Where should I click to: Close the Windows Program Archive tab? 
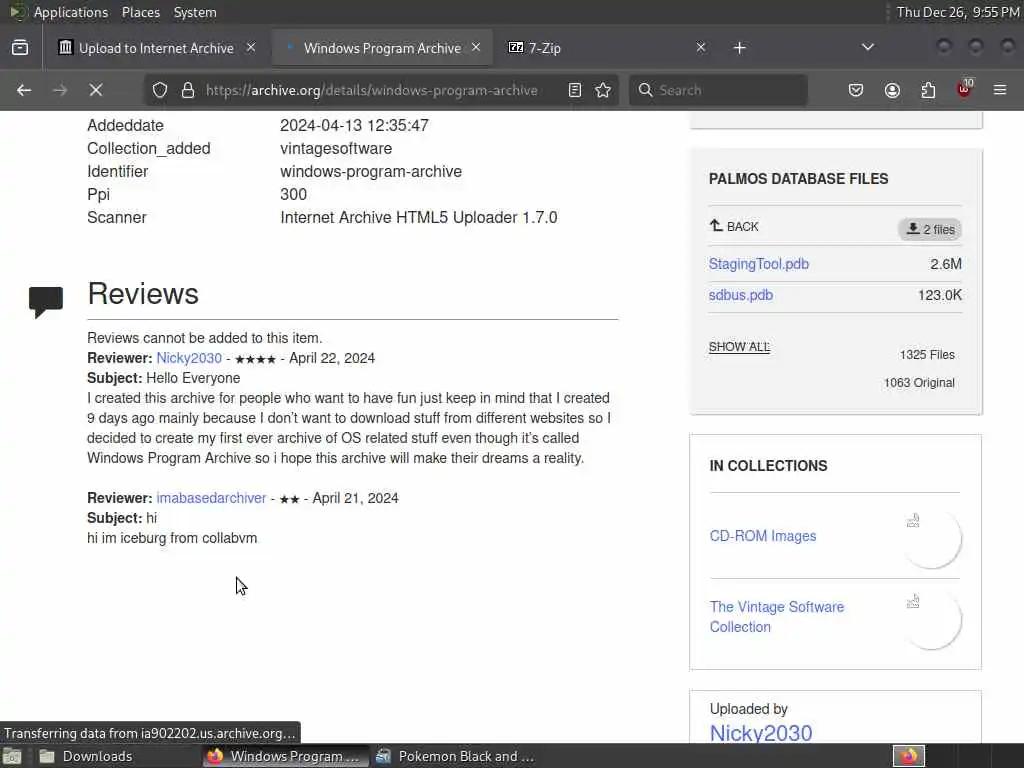(476, 47)
